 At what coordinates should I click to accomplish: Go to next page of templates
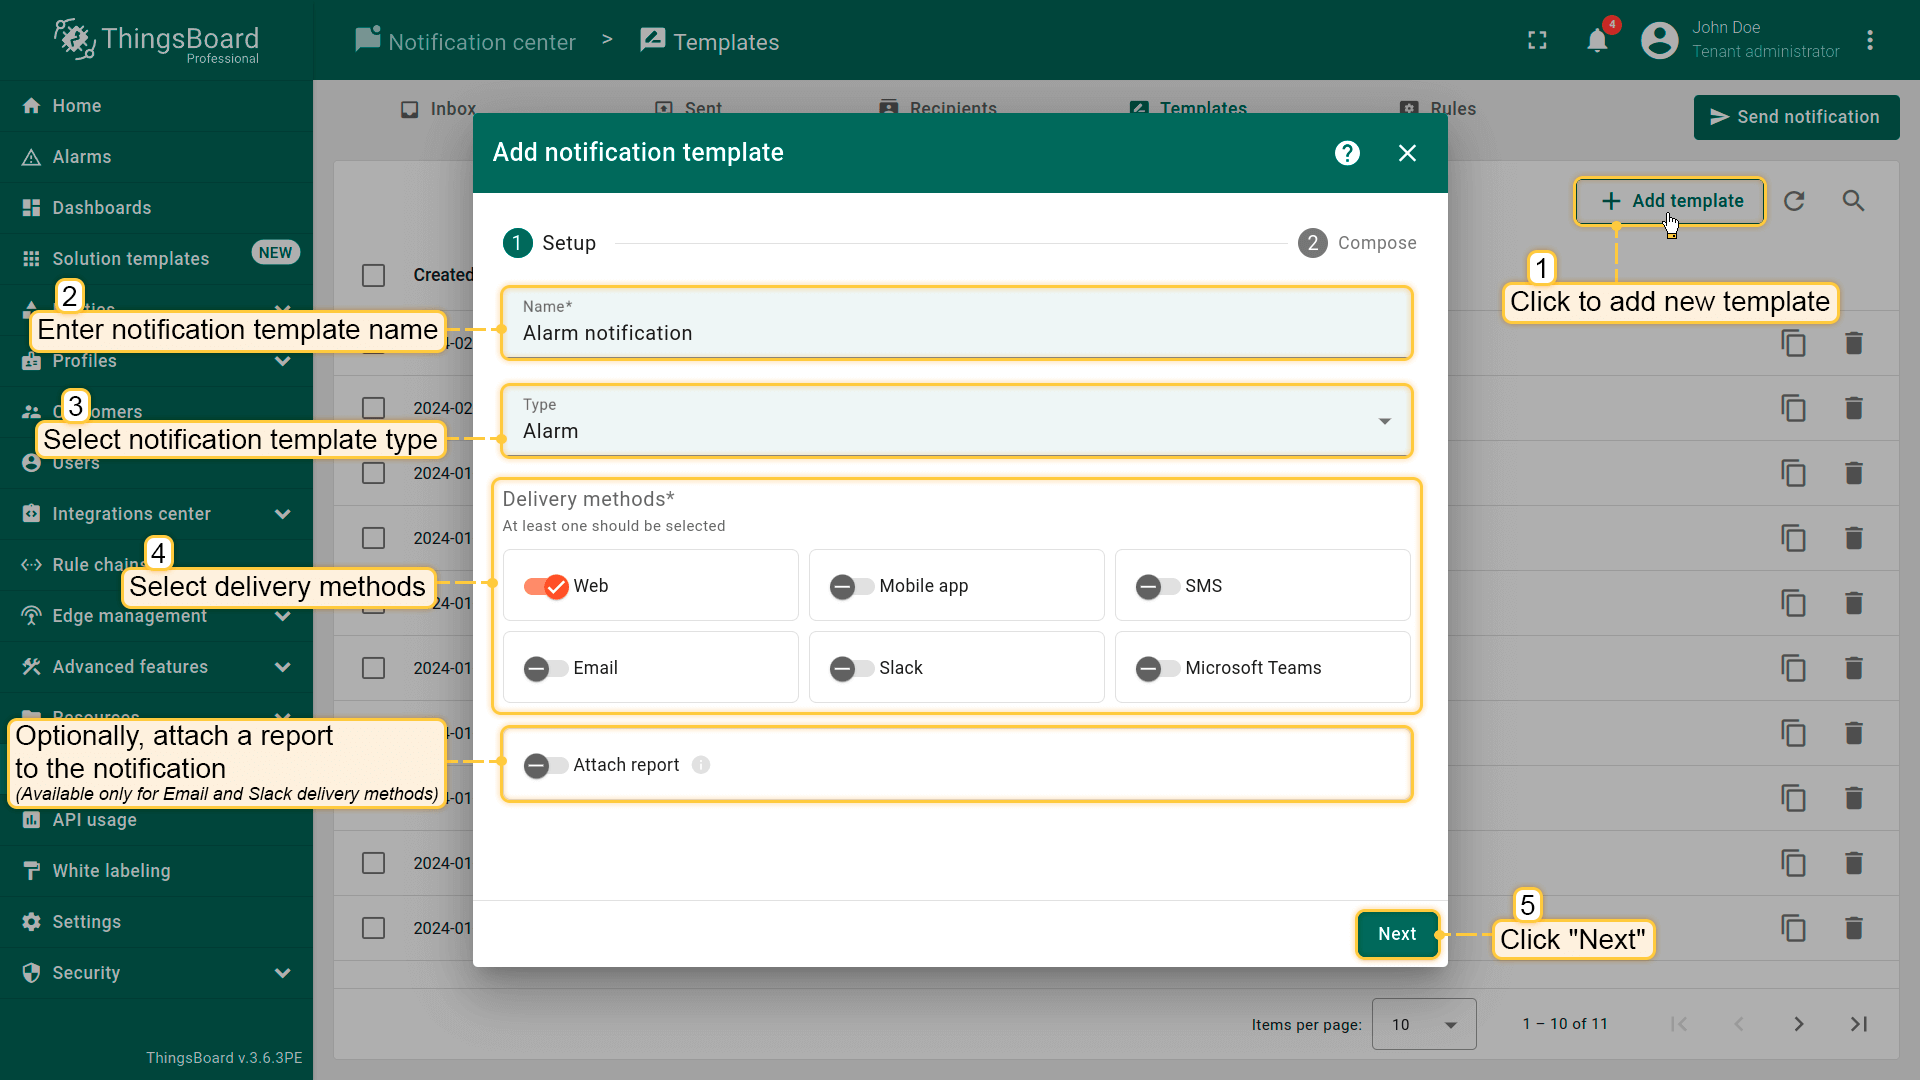1798,1024
